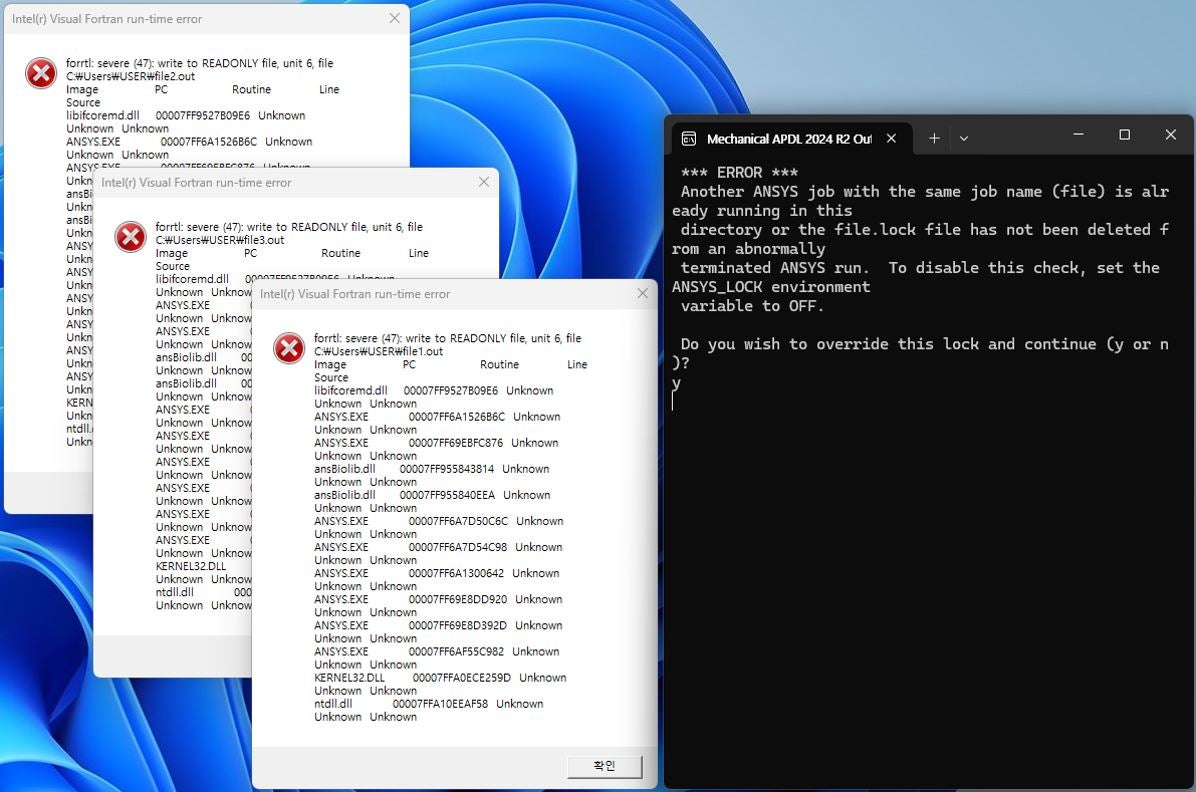Click the red error icon in the file3.out dialog
Screen dimensions: 1196x792
tap(130, 237)
